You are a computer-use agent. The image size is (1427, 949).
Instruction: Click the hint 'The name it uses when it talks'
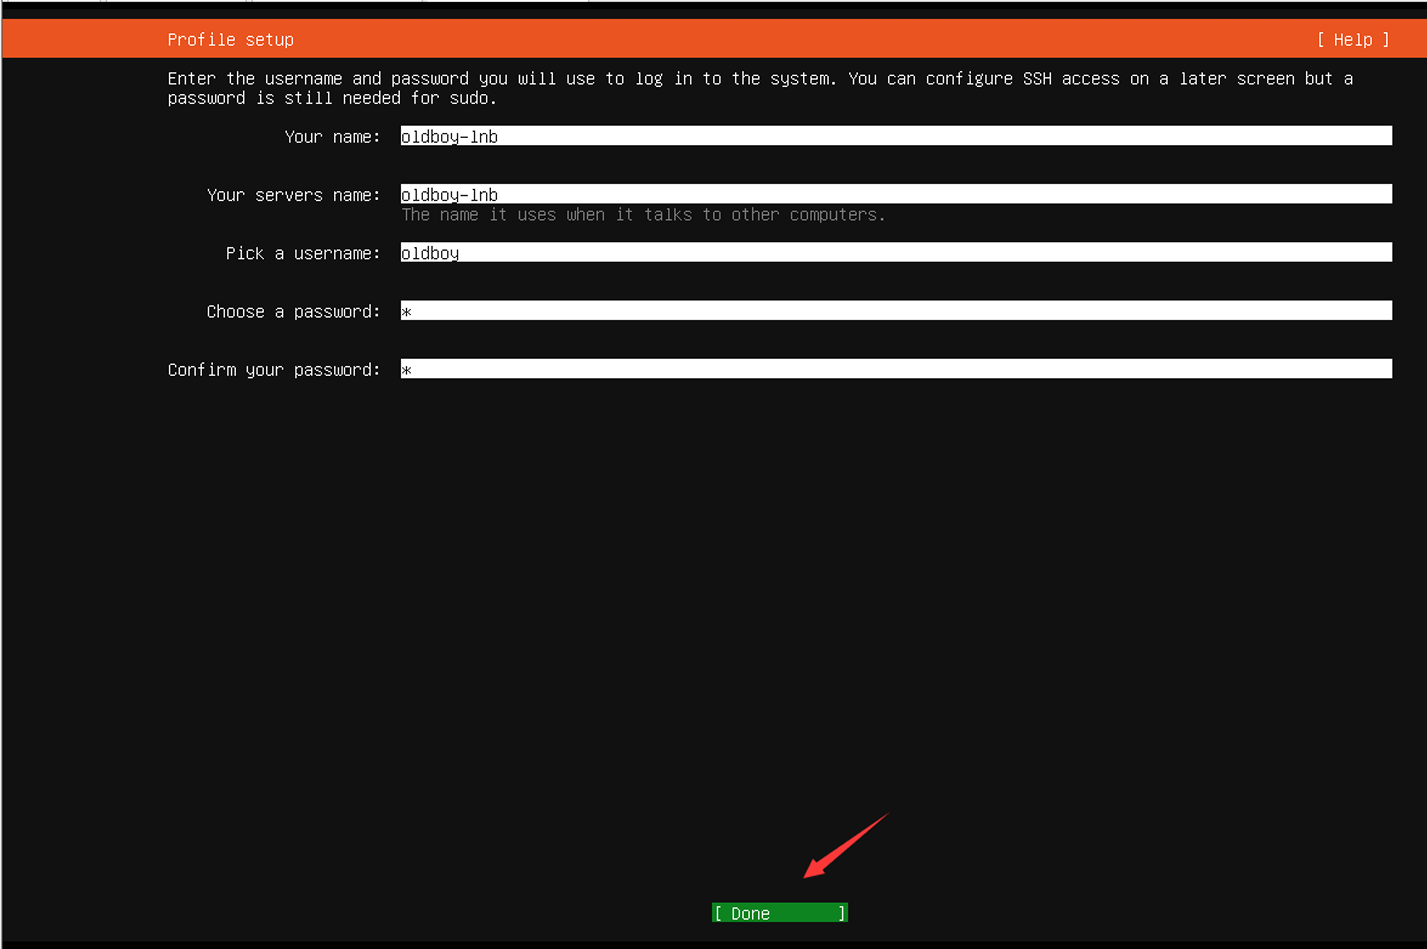click(x=643, y=215)
